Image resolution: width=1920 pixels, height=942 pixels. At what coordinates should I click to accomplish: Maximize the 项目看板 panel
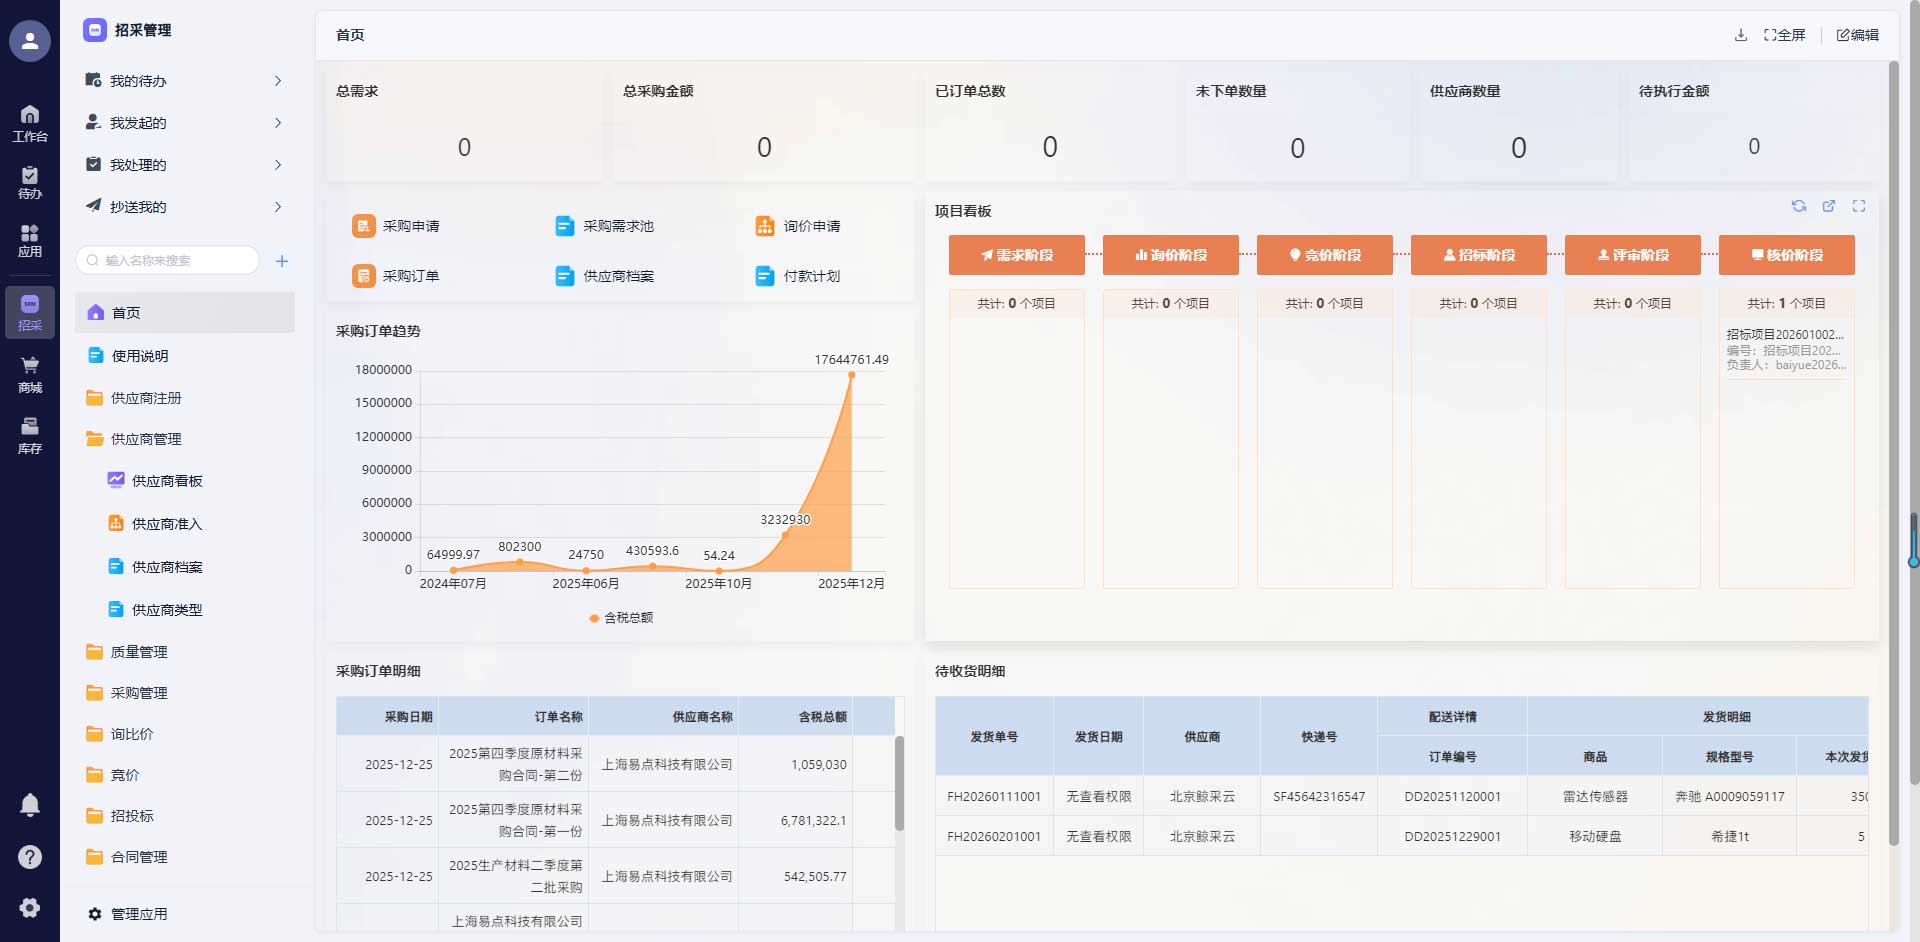(1859, 206)
